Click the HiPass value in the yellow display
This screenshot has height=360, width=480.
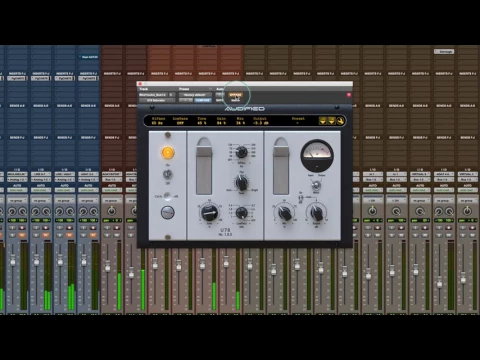coord(157,123)
